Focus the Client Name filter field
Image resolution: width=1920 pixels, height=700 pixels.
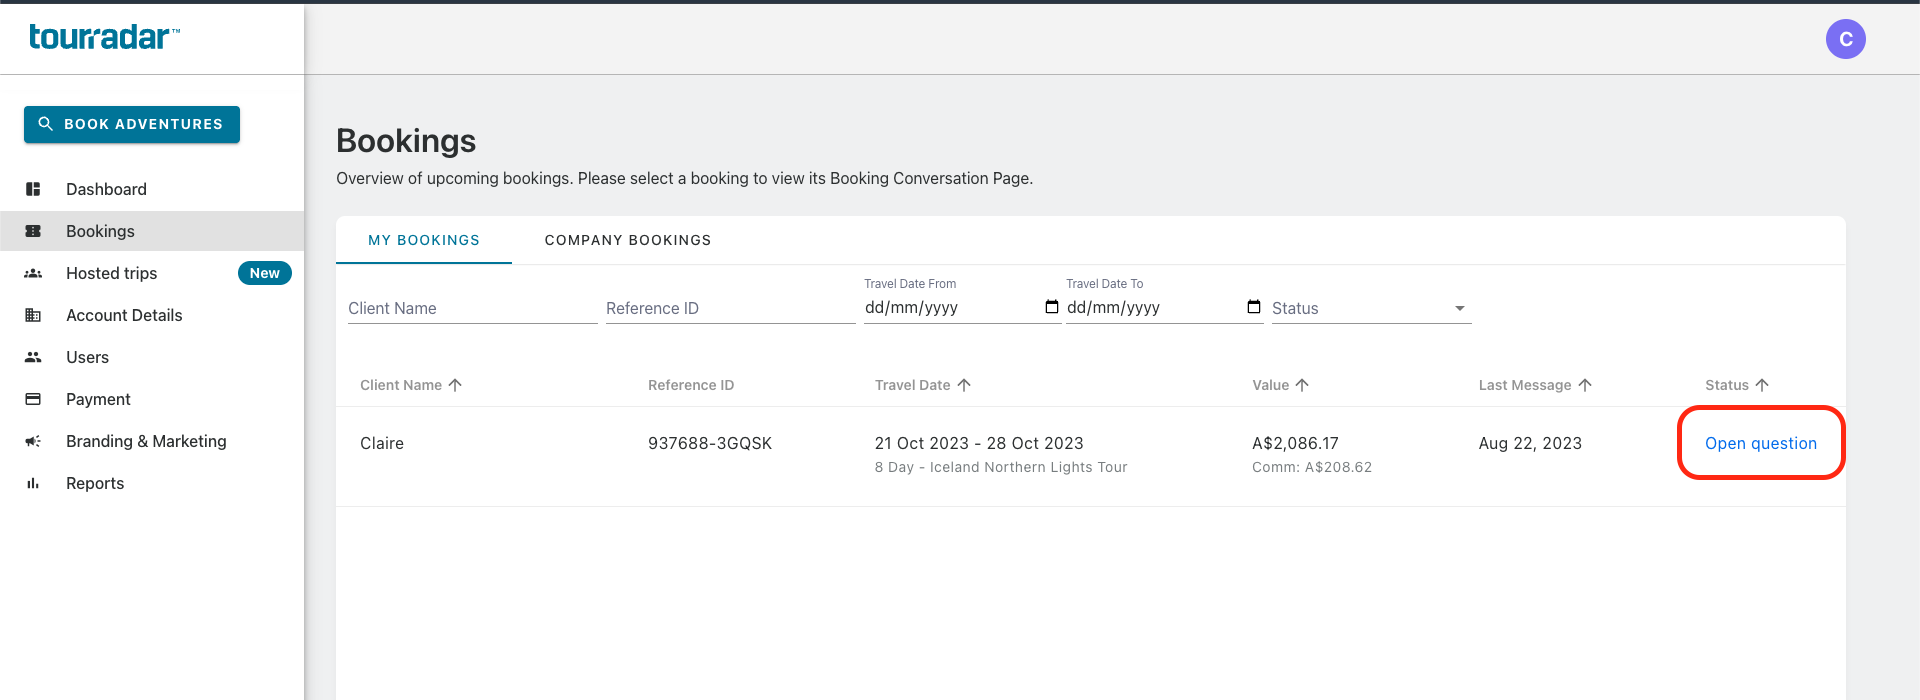[x=472, y=308]
